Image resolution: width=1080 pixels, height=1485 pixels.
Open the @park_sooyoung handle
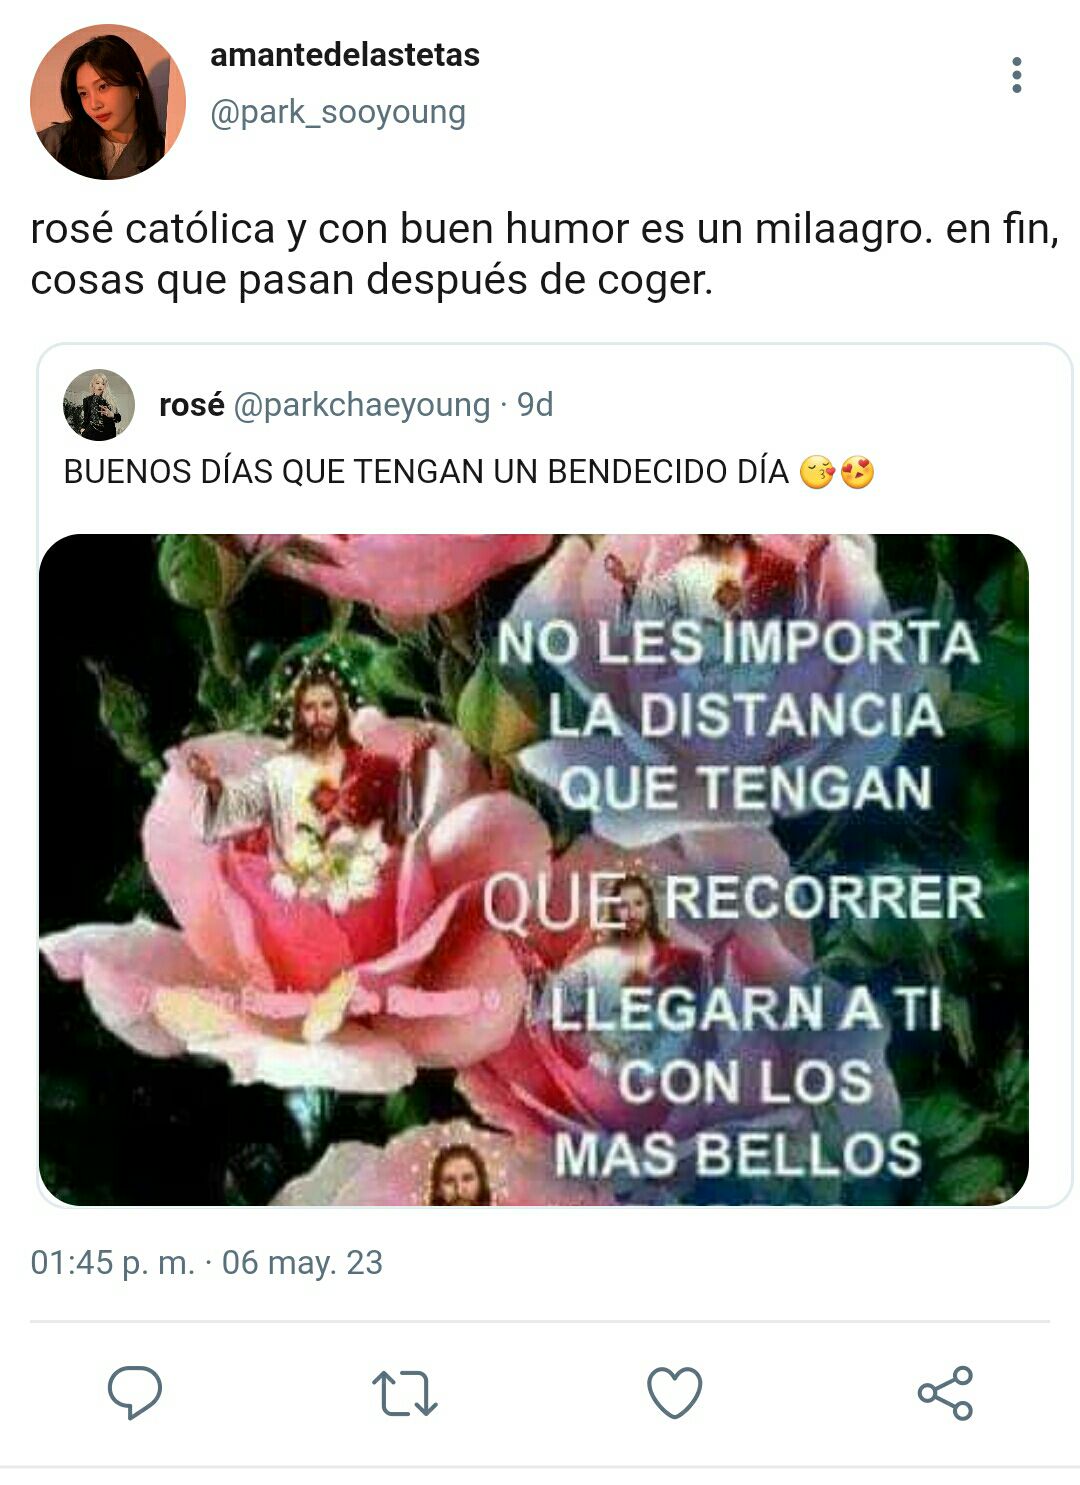pos(338,112)
